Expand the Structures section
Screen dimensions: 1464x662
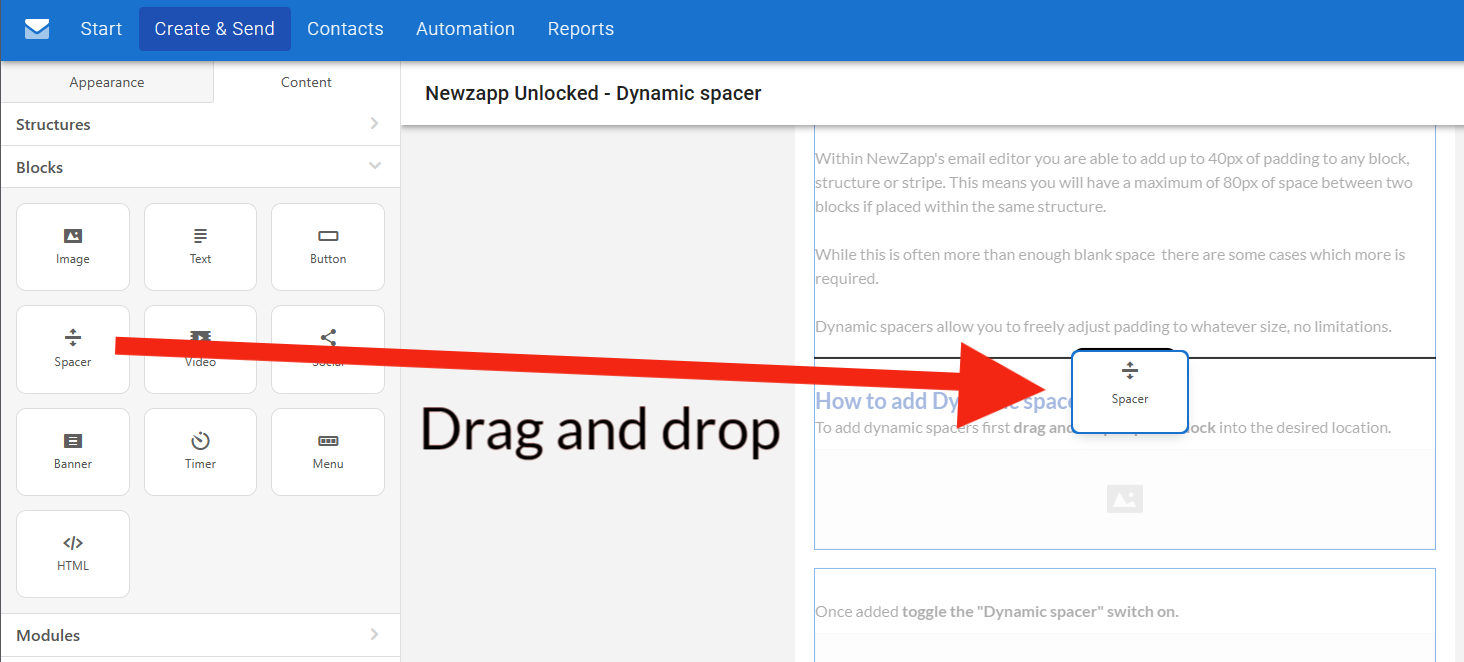pyautogui.click(x=374, y=124)
